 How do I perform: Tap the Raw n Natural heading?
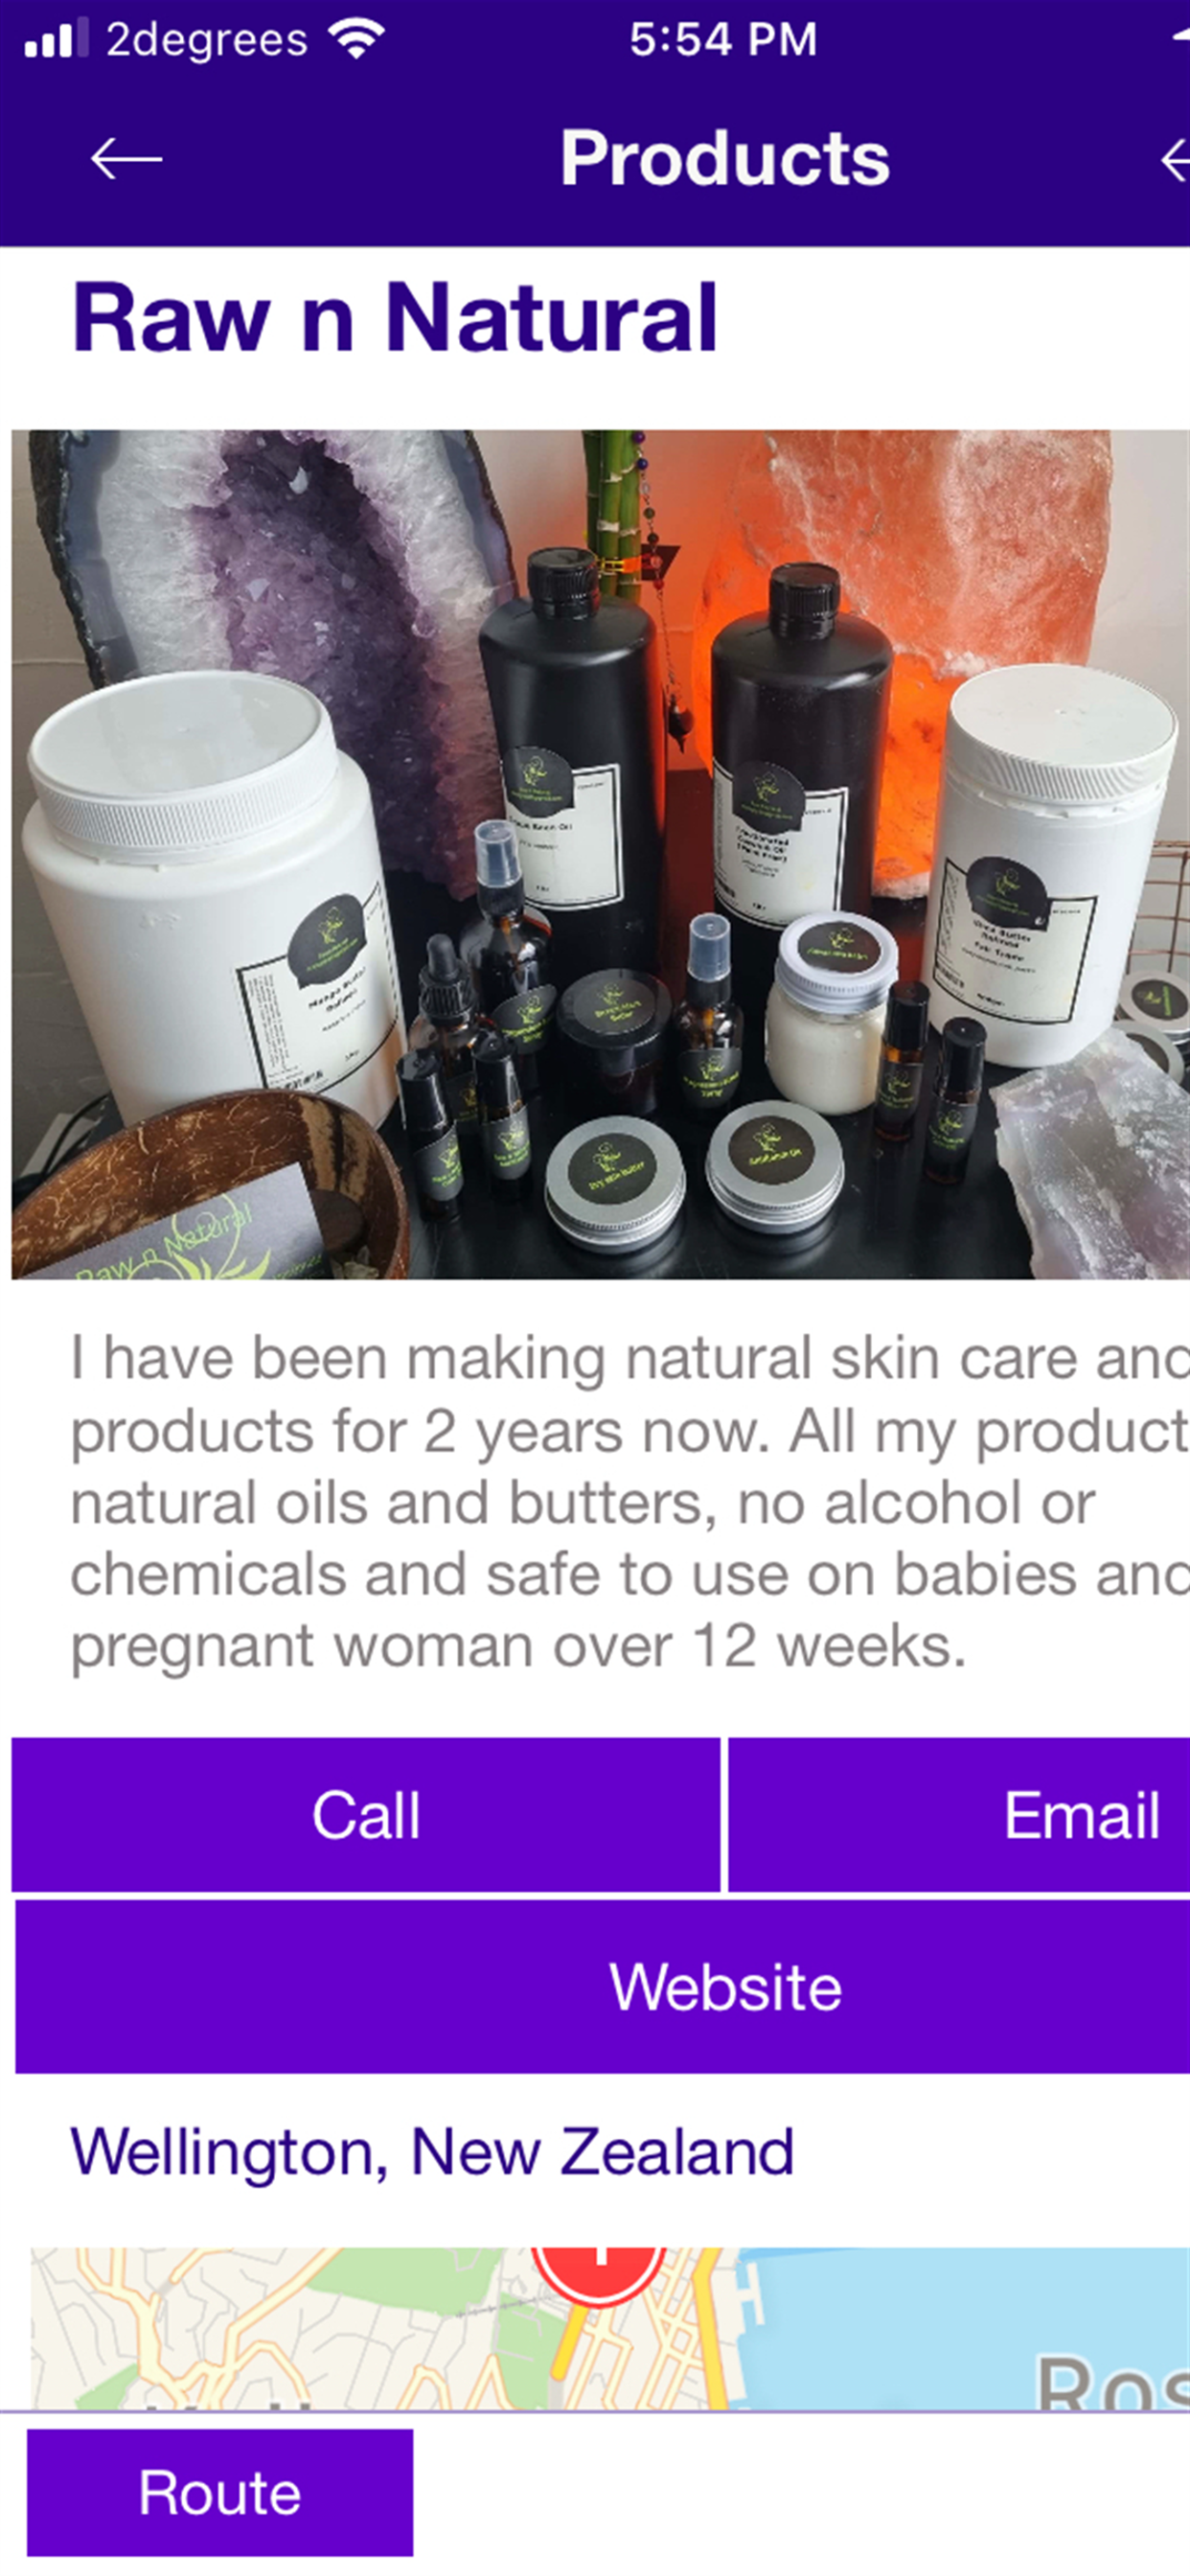click(395, 318)
